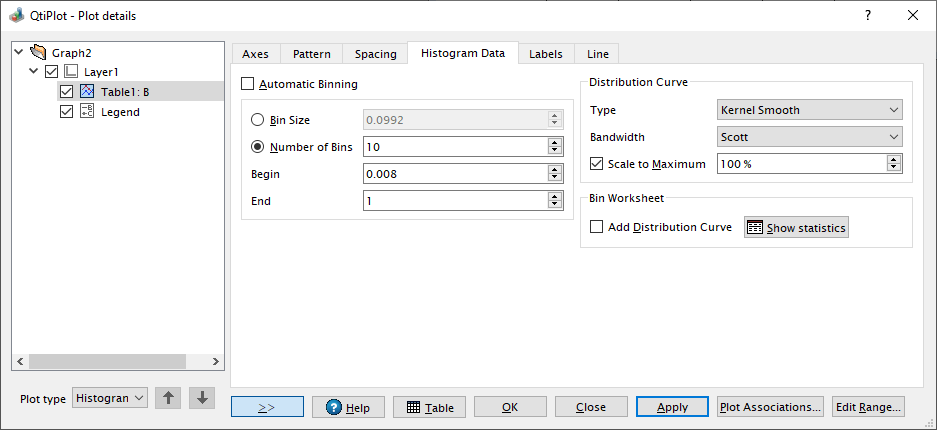Uncheck Scale to Maximum option
The image size is (937, 430).
click(x=597, y=164)
